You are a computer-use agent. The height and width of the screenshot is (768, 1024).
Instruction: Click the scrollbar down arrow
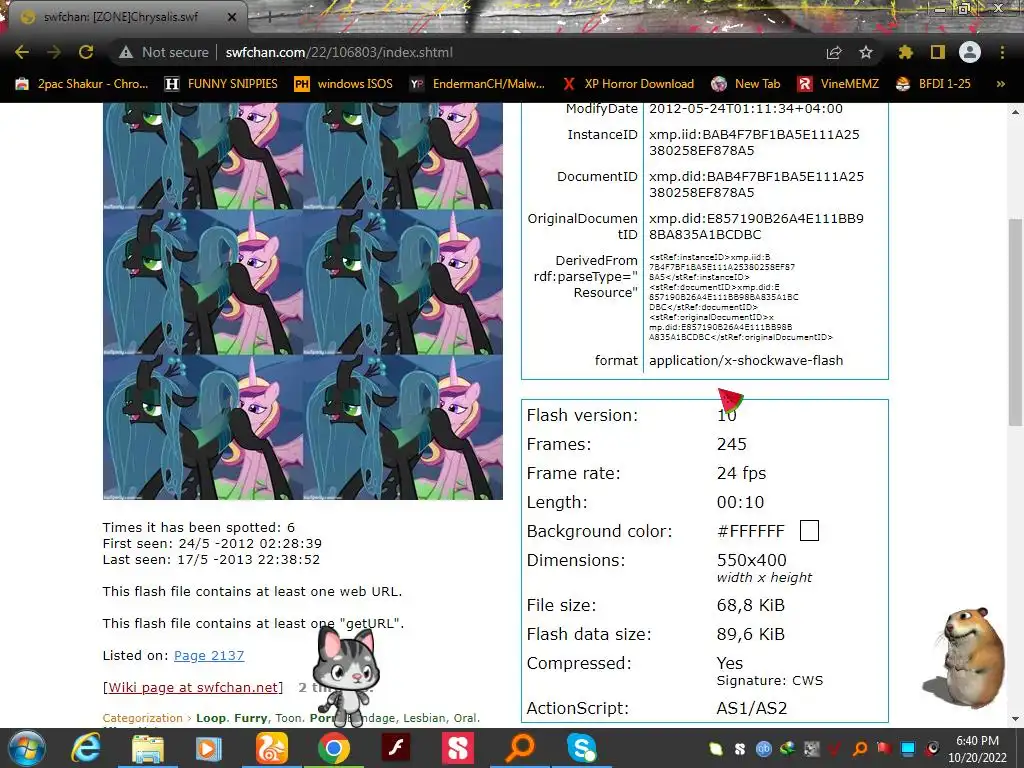pos(1015,719)
